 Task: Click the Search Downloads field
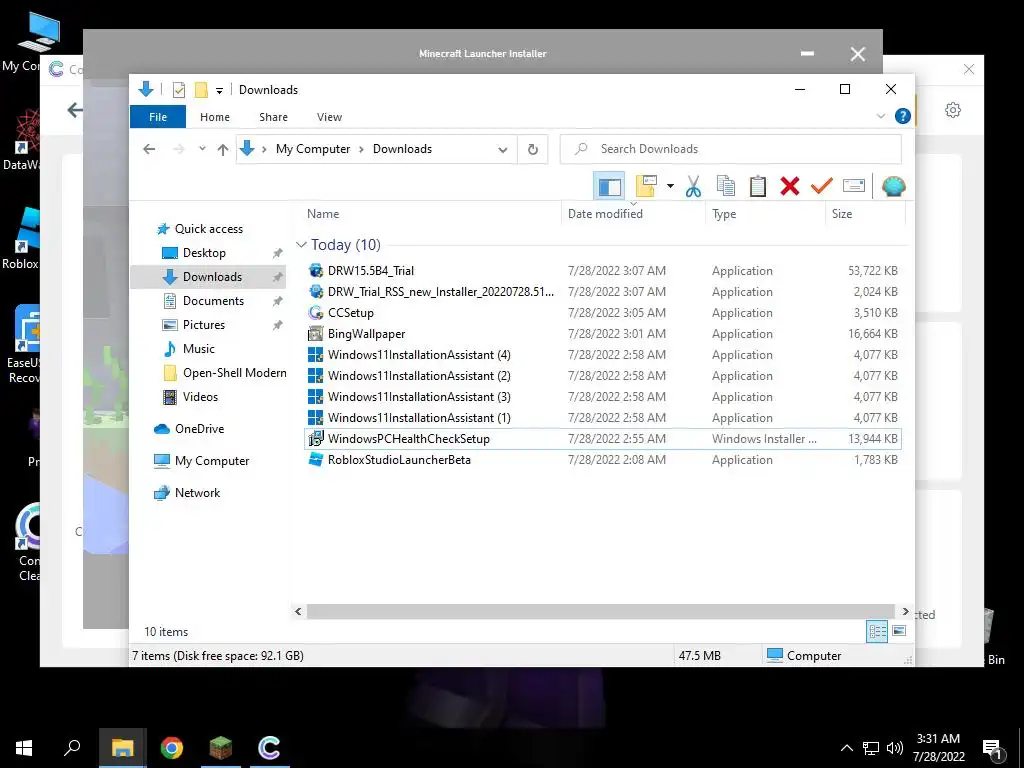(731, 149)
